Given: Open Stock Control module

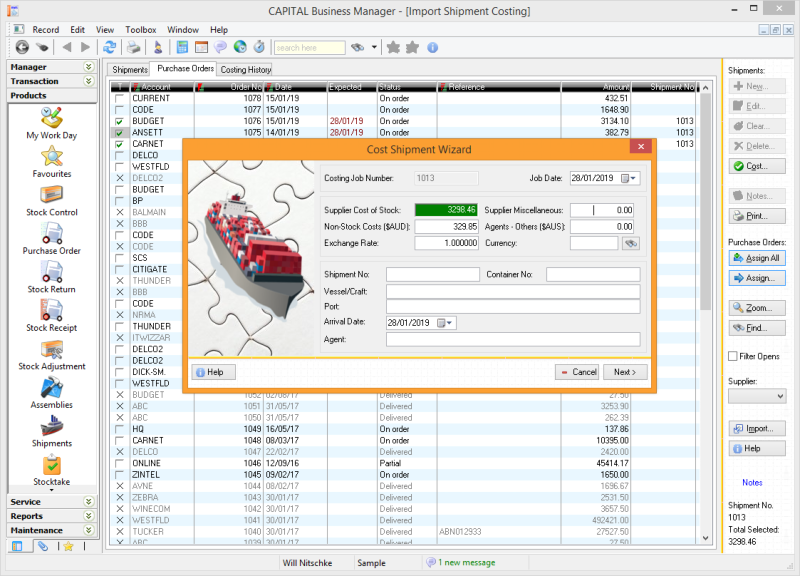Looking at the screenshot, I should [x=52, y=201].
